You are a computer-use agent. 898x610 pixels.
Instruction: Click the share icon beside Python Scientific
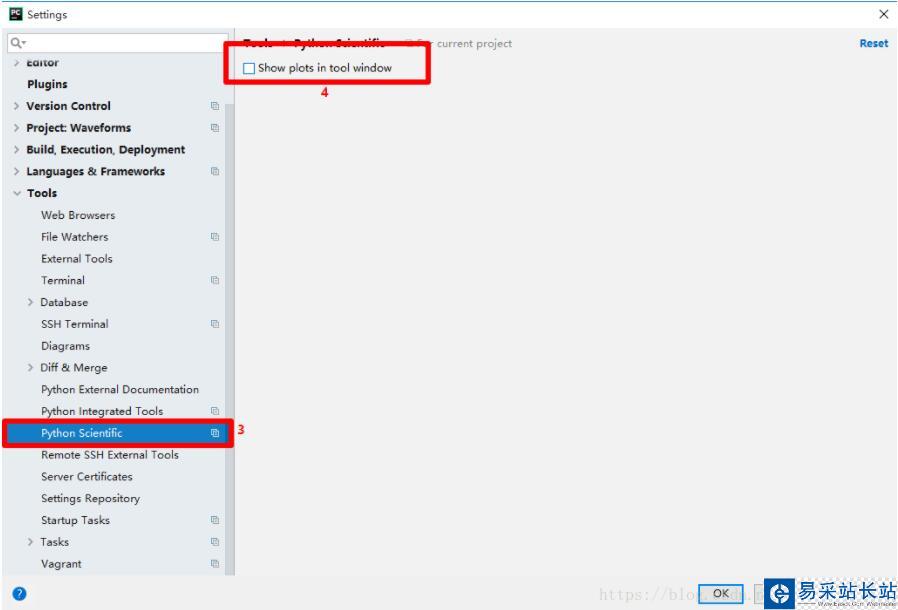(215, 433)
